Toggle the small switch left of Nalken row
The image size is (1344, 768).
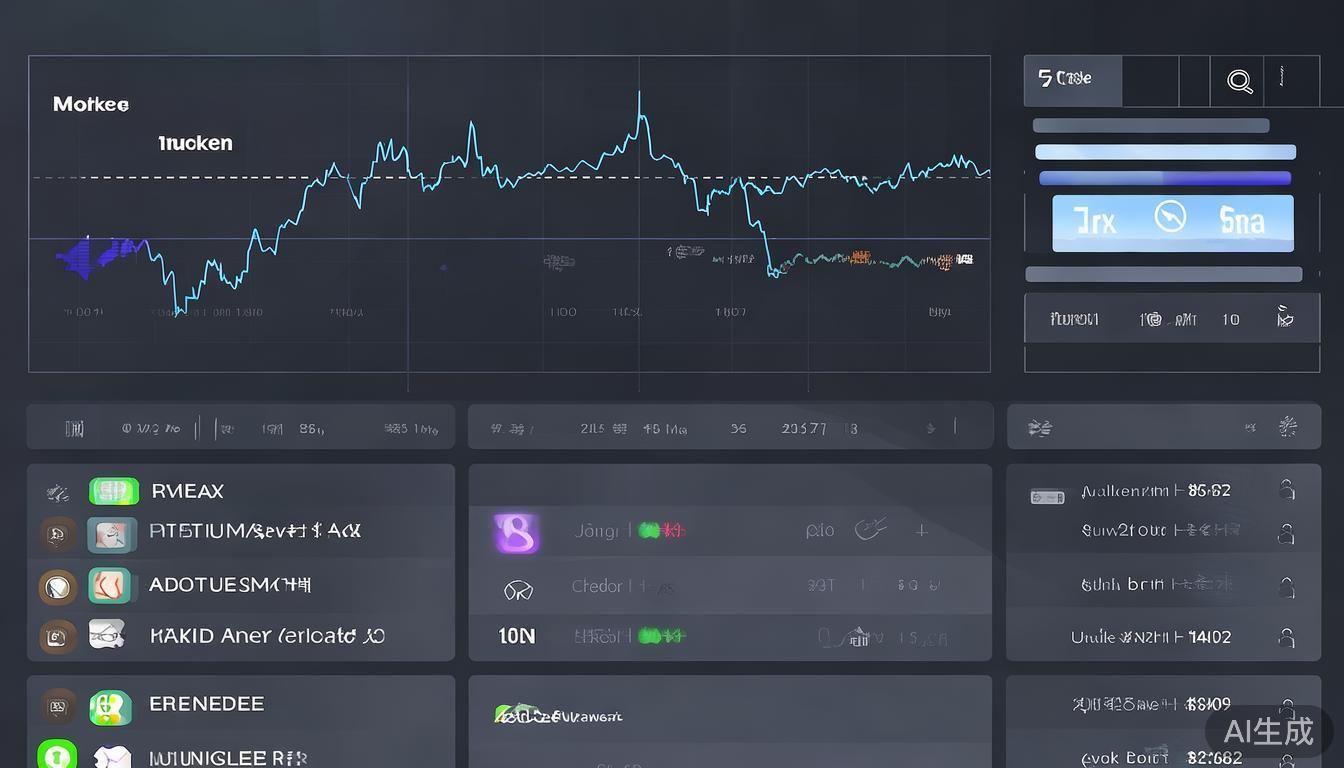[x=1047, y=496]
